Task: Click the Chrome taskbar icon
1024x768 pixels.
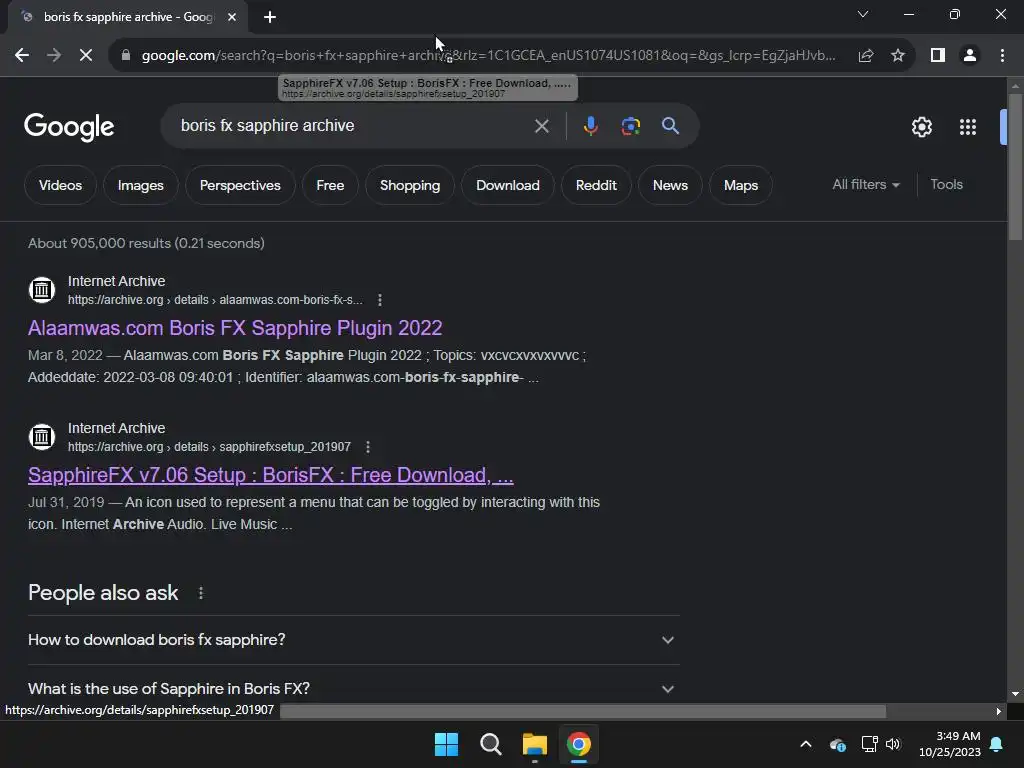Action: (579, 744)
